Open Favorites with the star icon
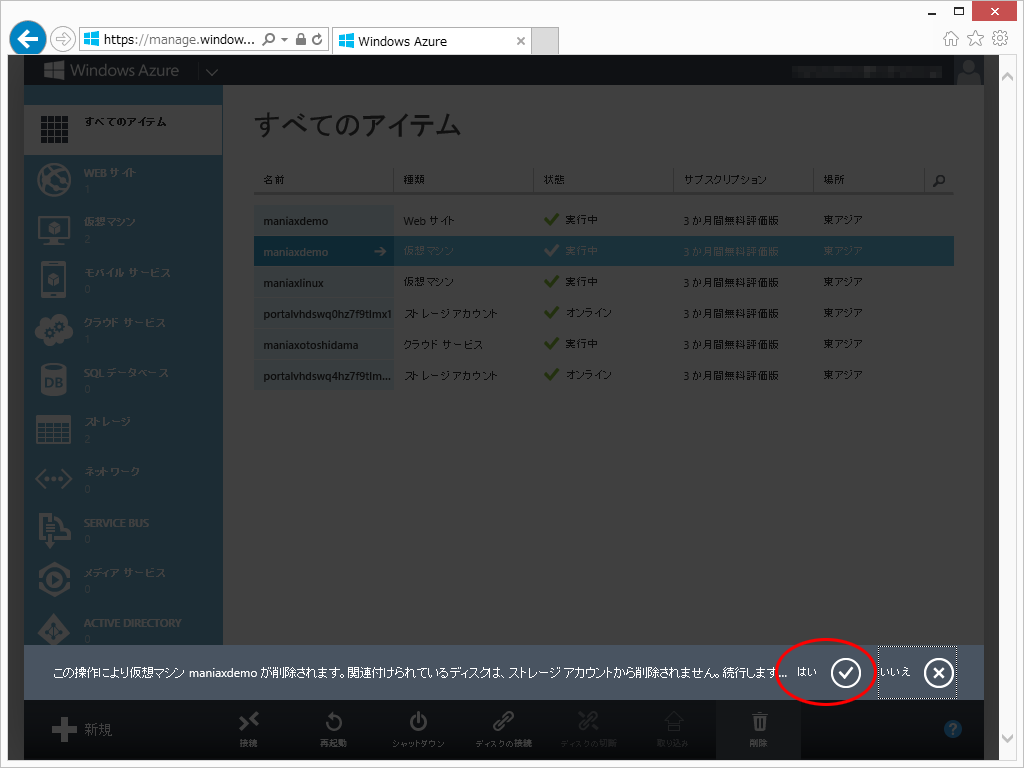The height and width of the screenshot is (768, 1024). coord(975,39)
